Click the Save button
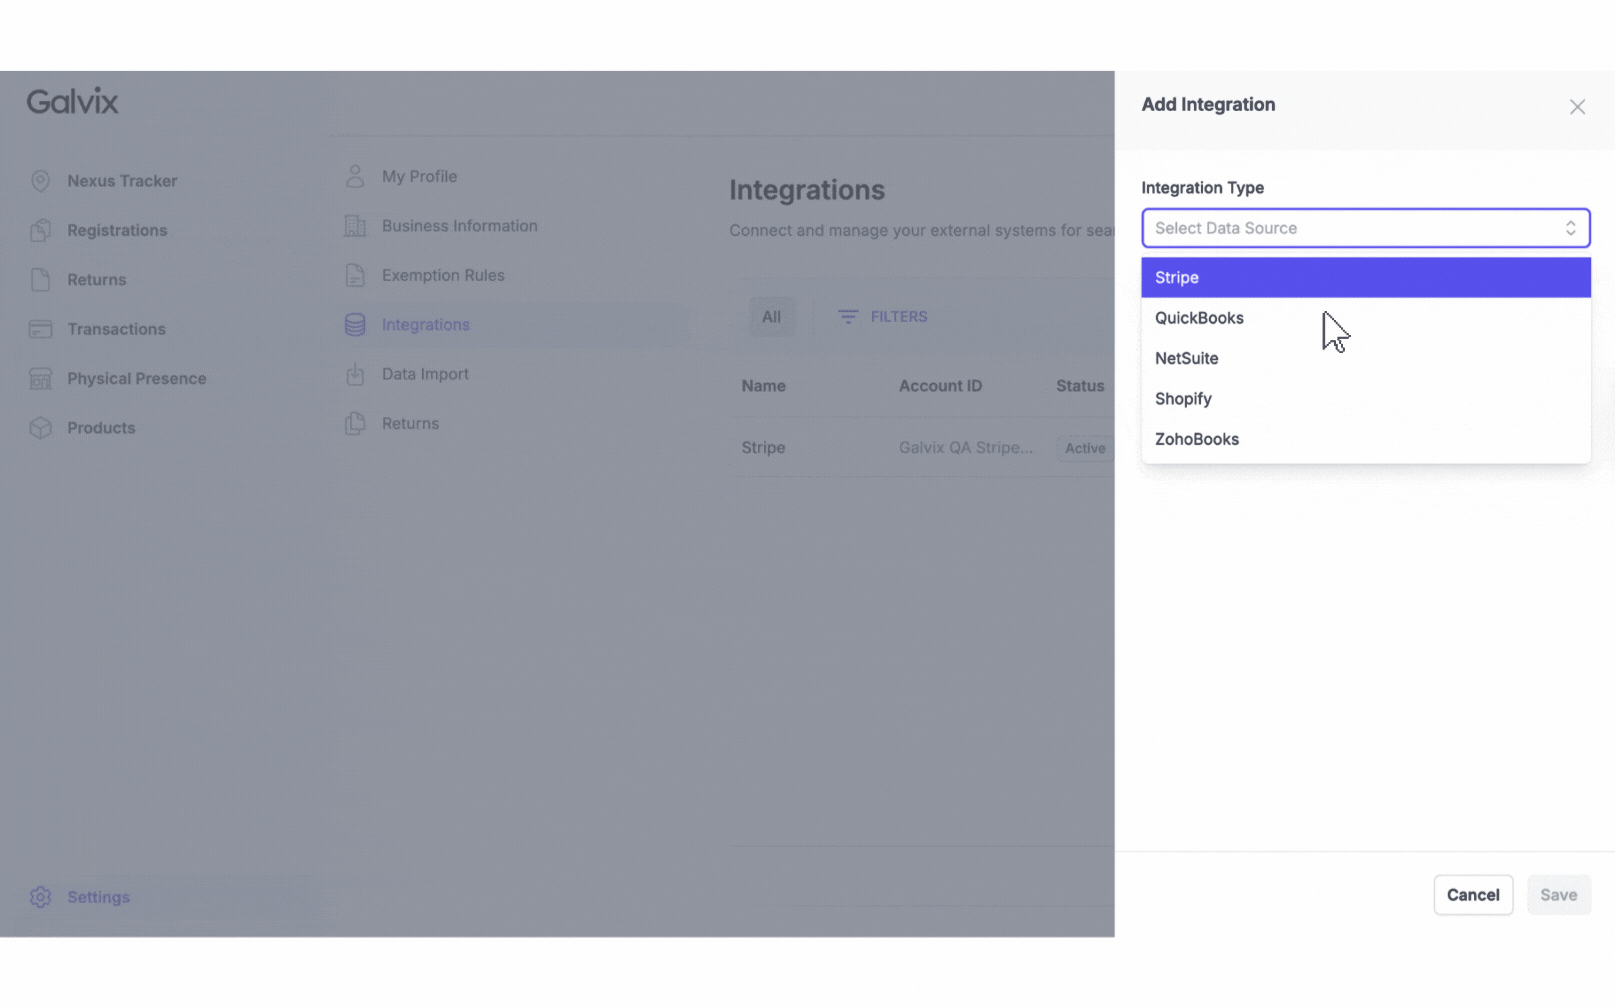The image size is (1615, 1007). [1558, 895]
